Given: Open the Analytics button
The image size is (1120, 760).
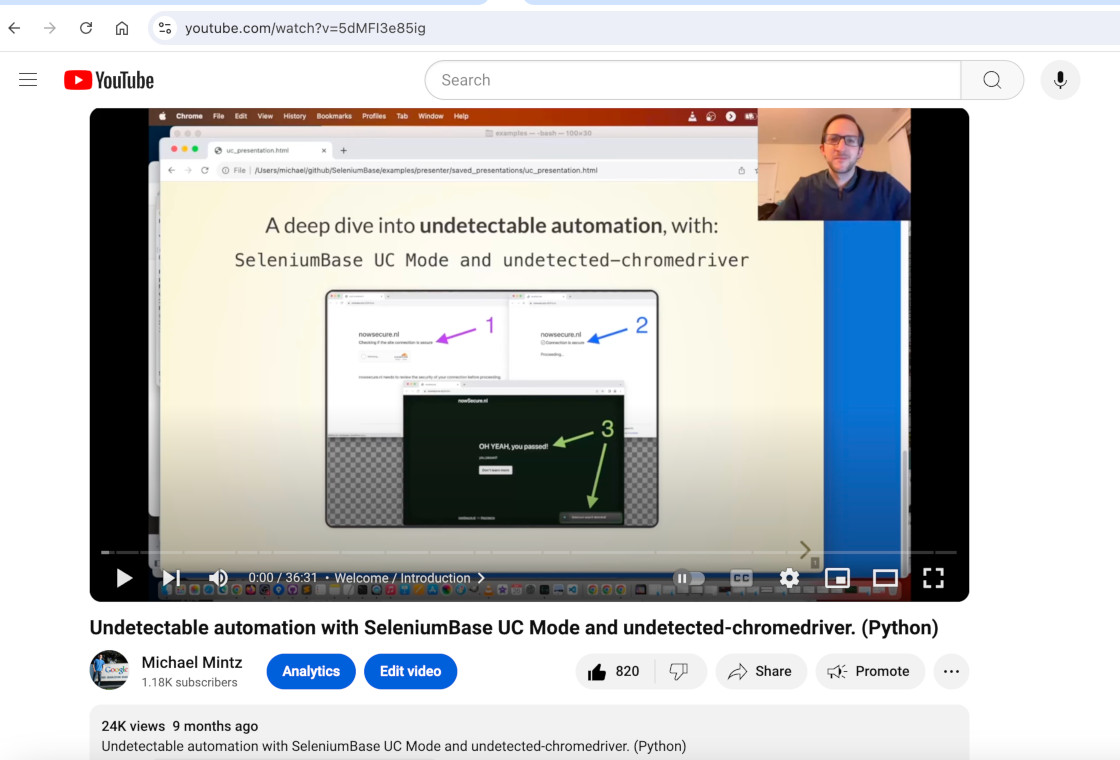Looking at the screenshot, I should coord(311,671).
